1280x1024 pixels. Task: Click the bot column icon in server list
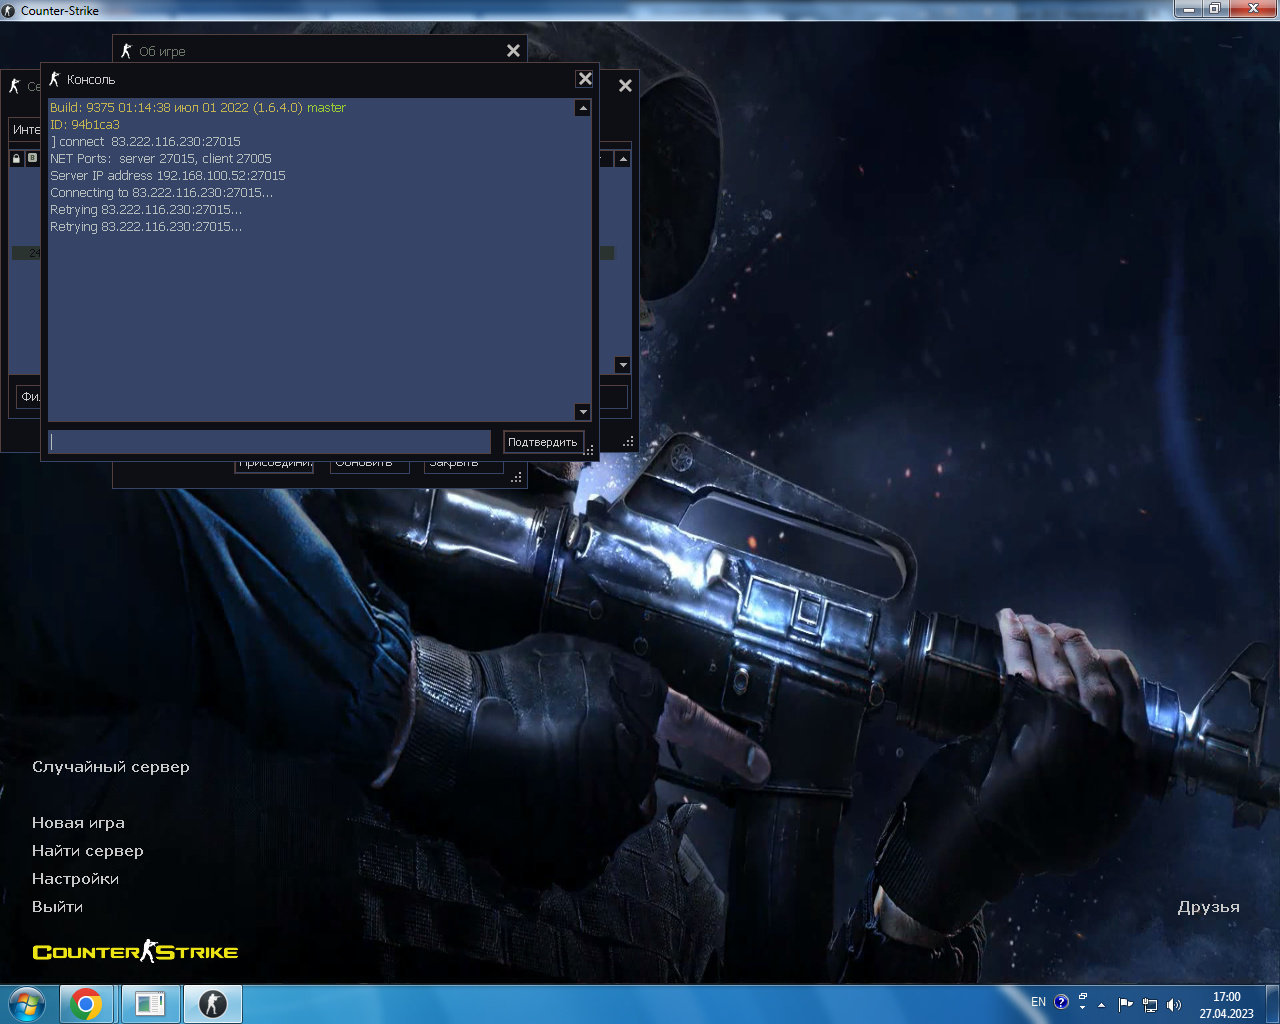pyautogui.click(x=32, y=158)
